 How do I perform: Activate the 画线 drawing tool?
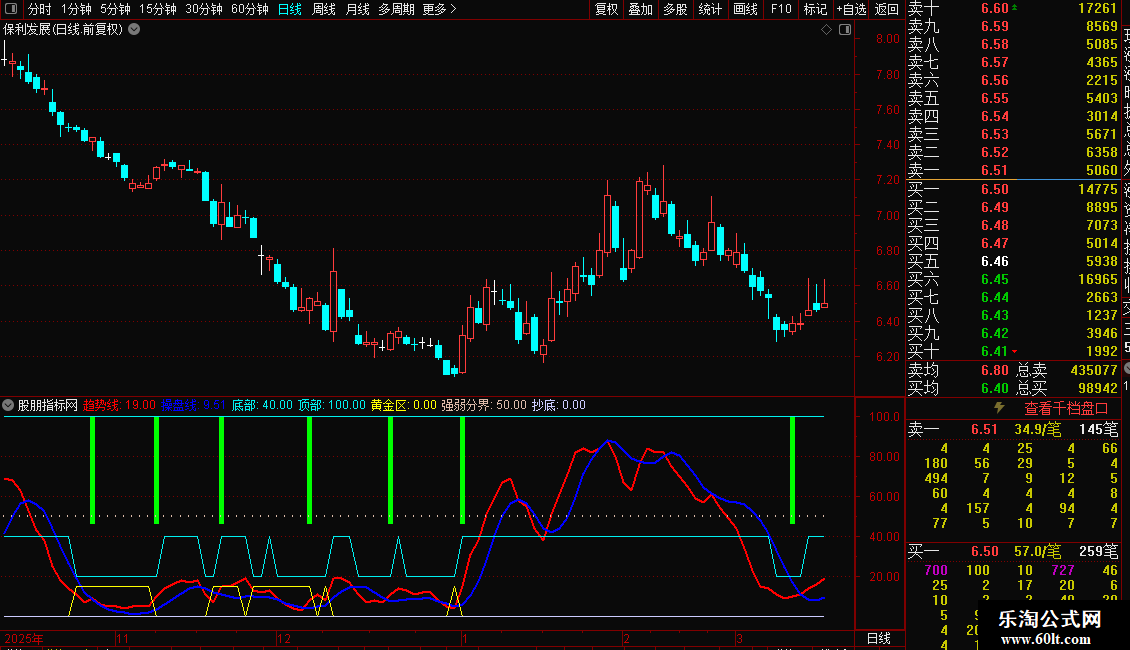pos(745,9)
